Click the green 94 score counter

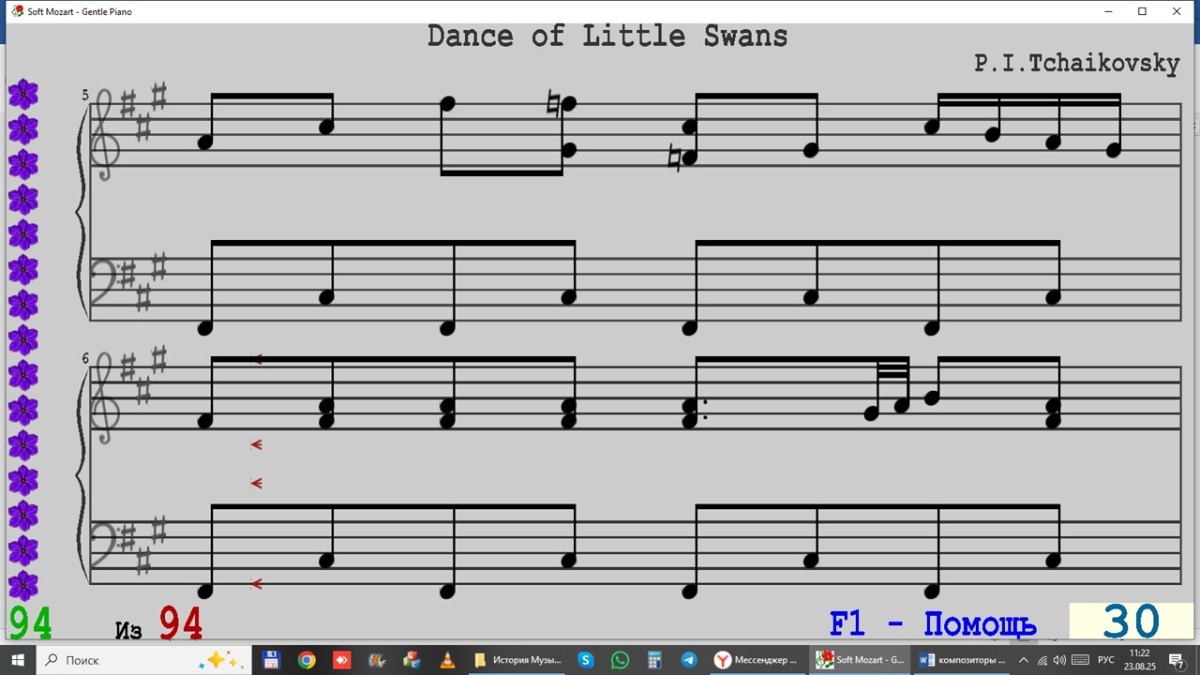(x=30, y=623)
